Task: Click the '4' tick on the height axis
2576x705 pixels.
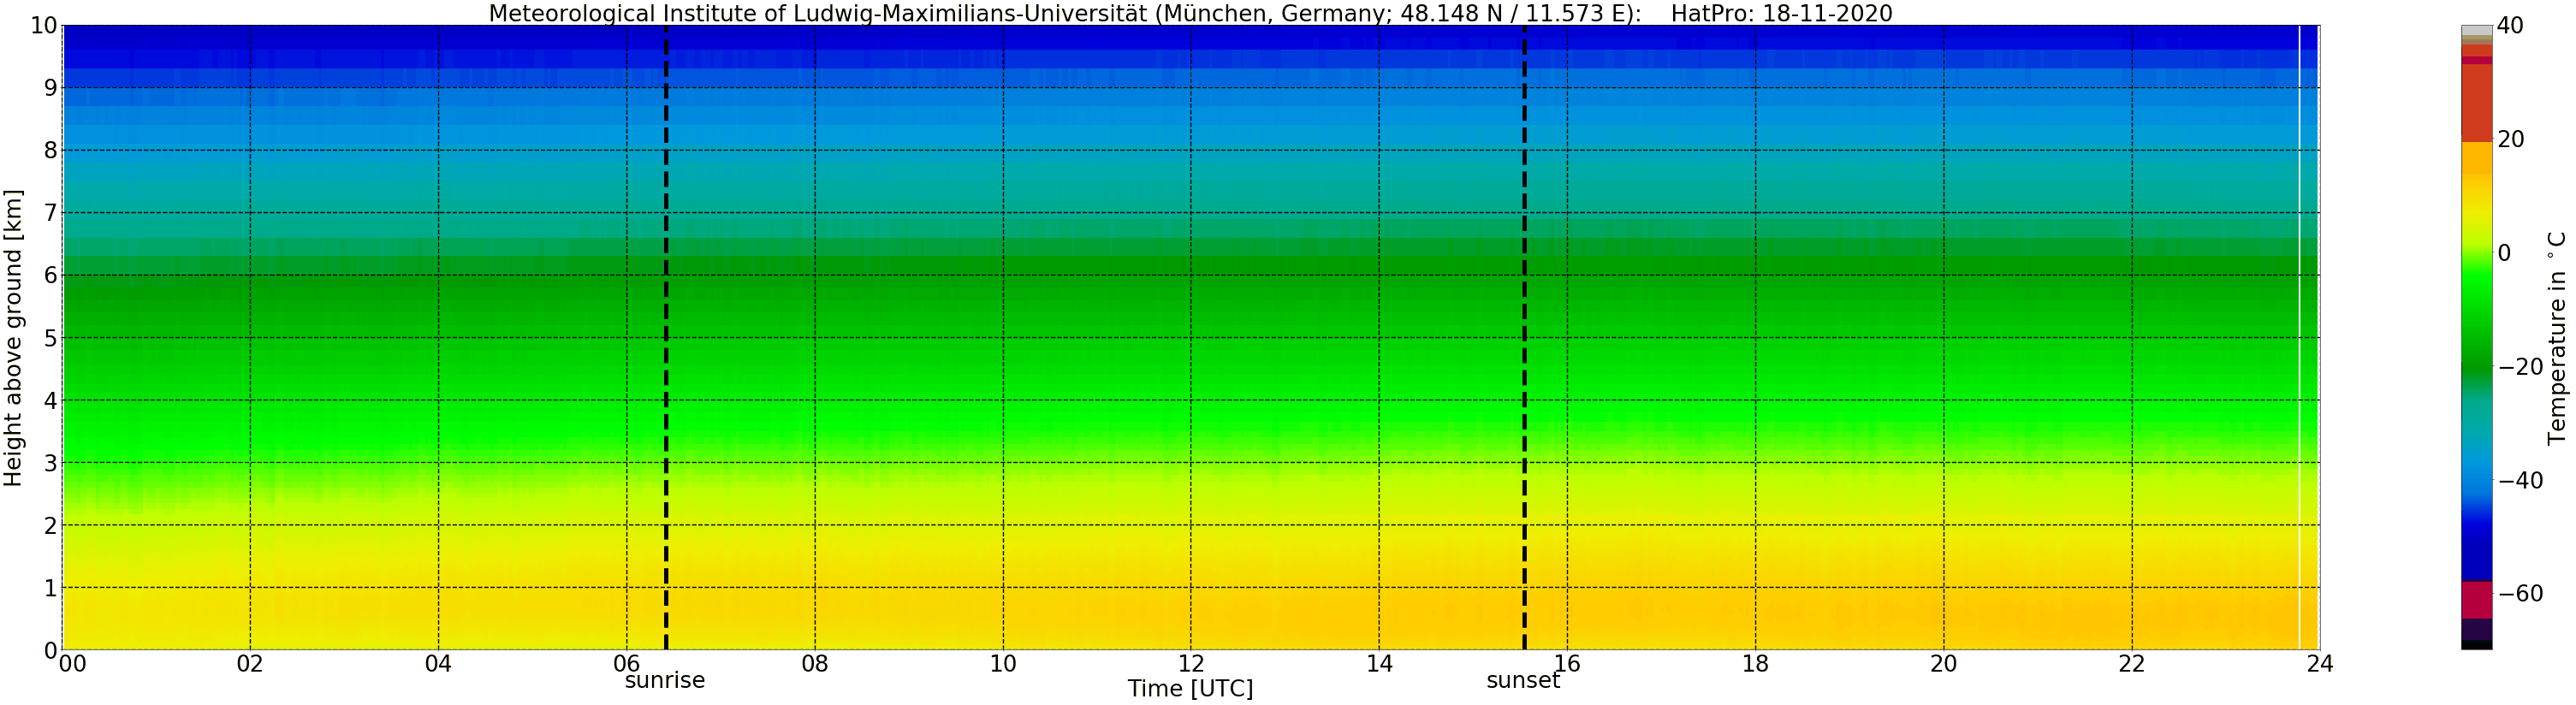Action: [x=50, y=400]
